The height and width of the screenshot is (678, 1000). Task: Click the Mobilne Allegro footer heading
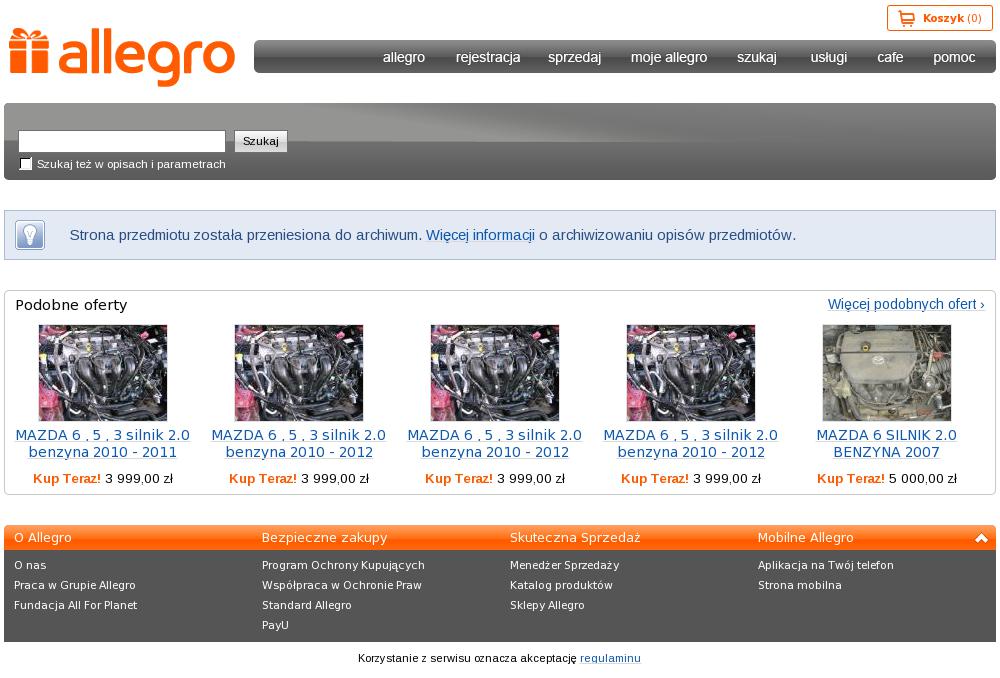click(x=805, y=538)
